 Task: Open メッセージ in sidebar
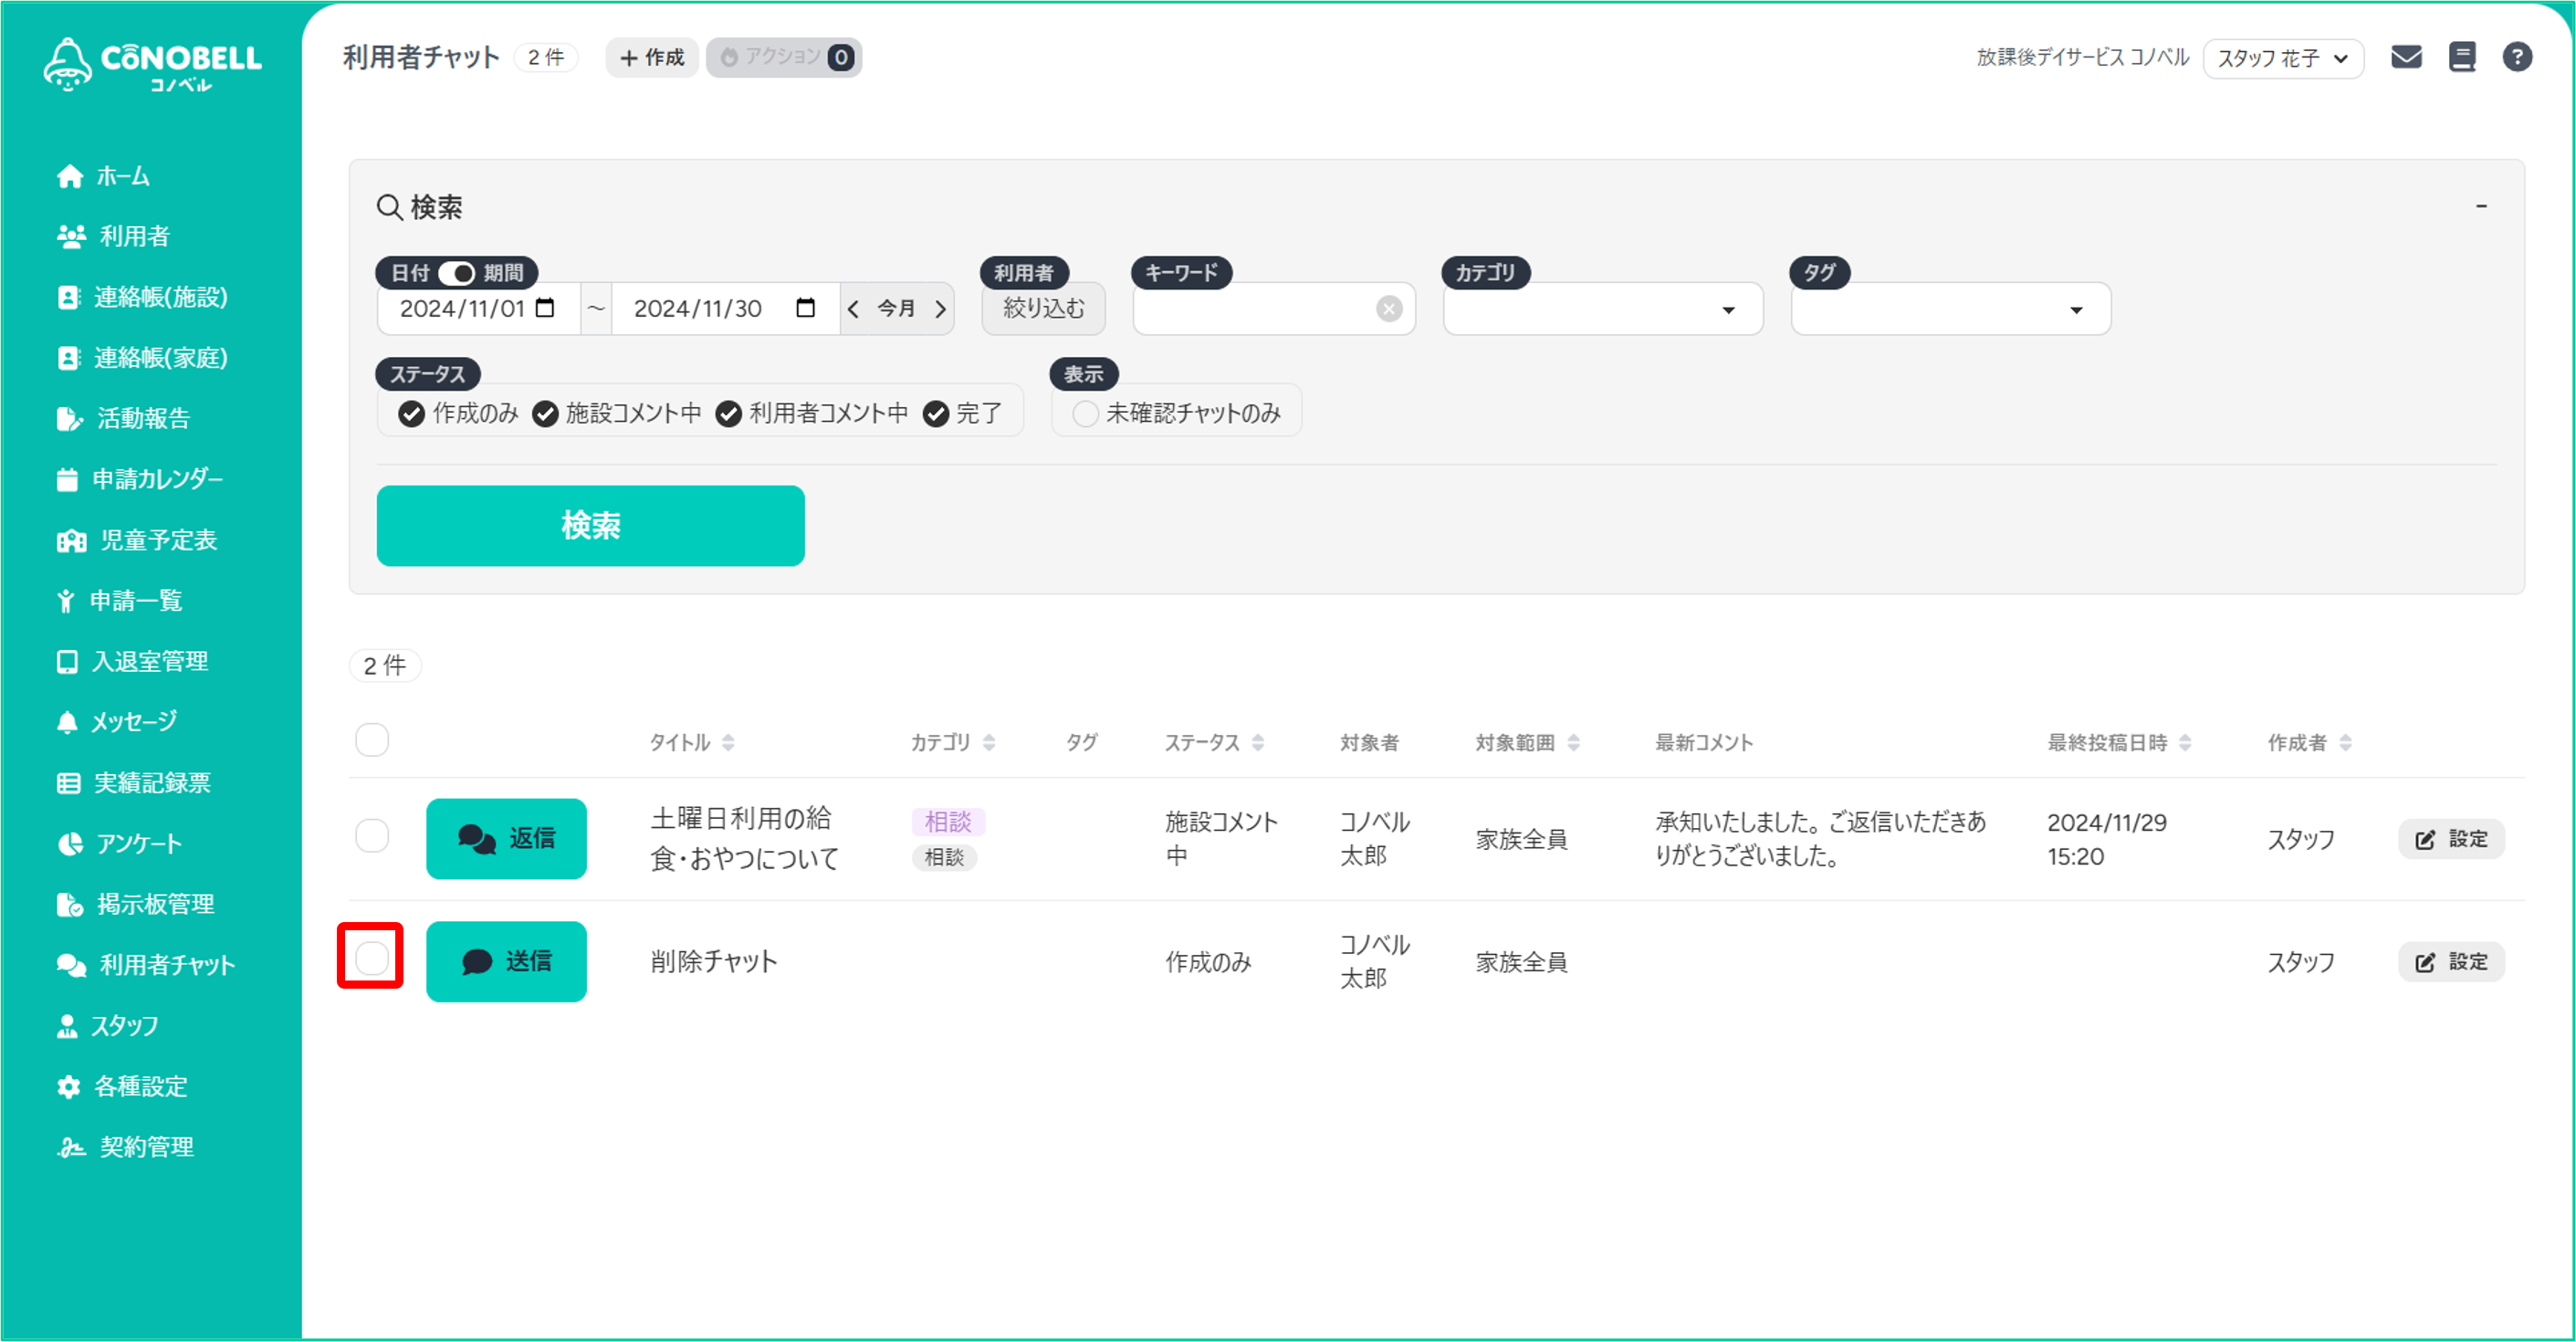[116, 721]
